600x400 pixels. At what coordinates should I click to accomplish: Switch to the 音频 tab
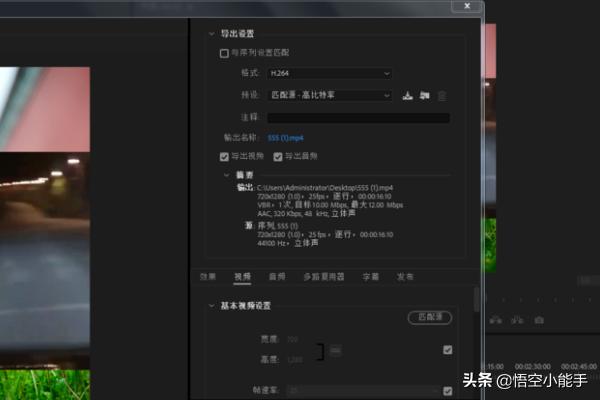tap(277, 276)
